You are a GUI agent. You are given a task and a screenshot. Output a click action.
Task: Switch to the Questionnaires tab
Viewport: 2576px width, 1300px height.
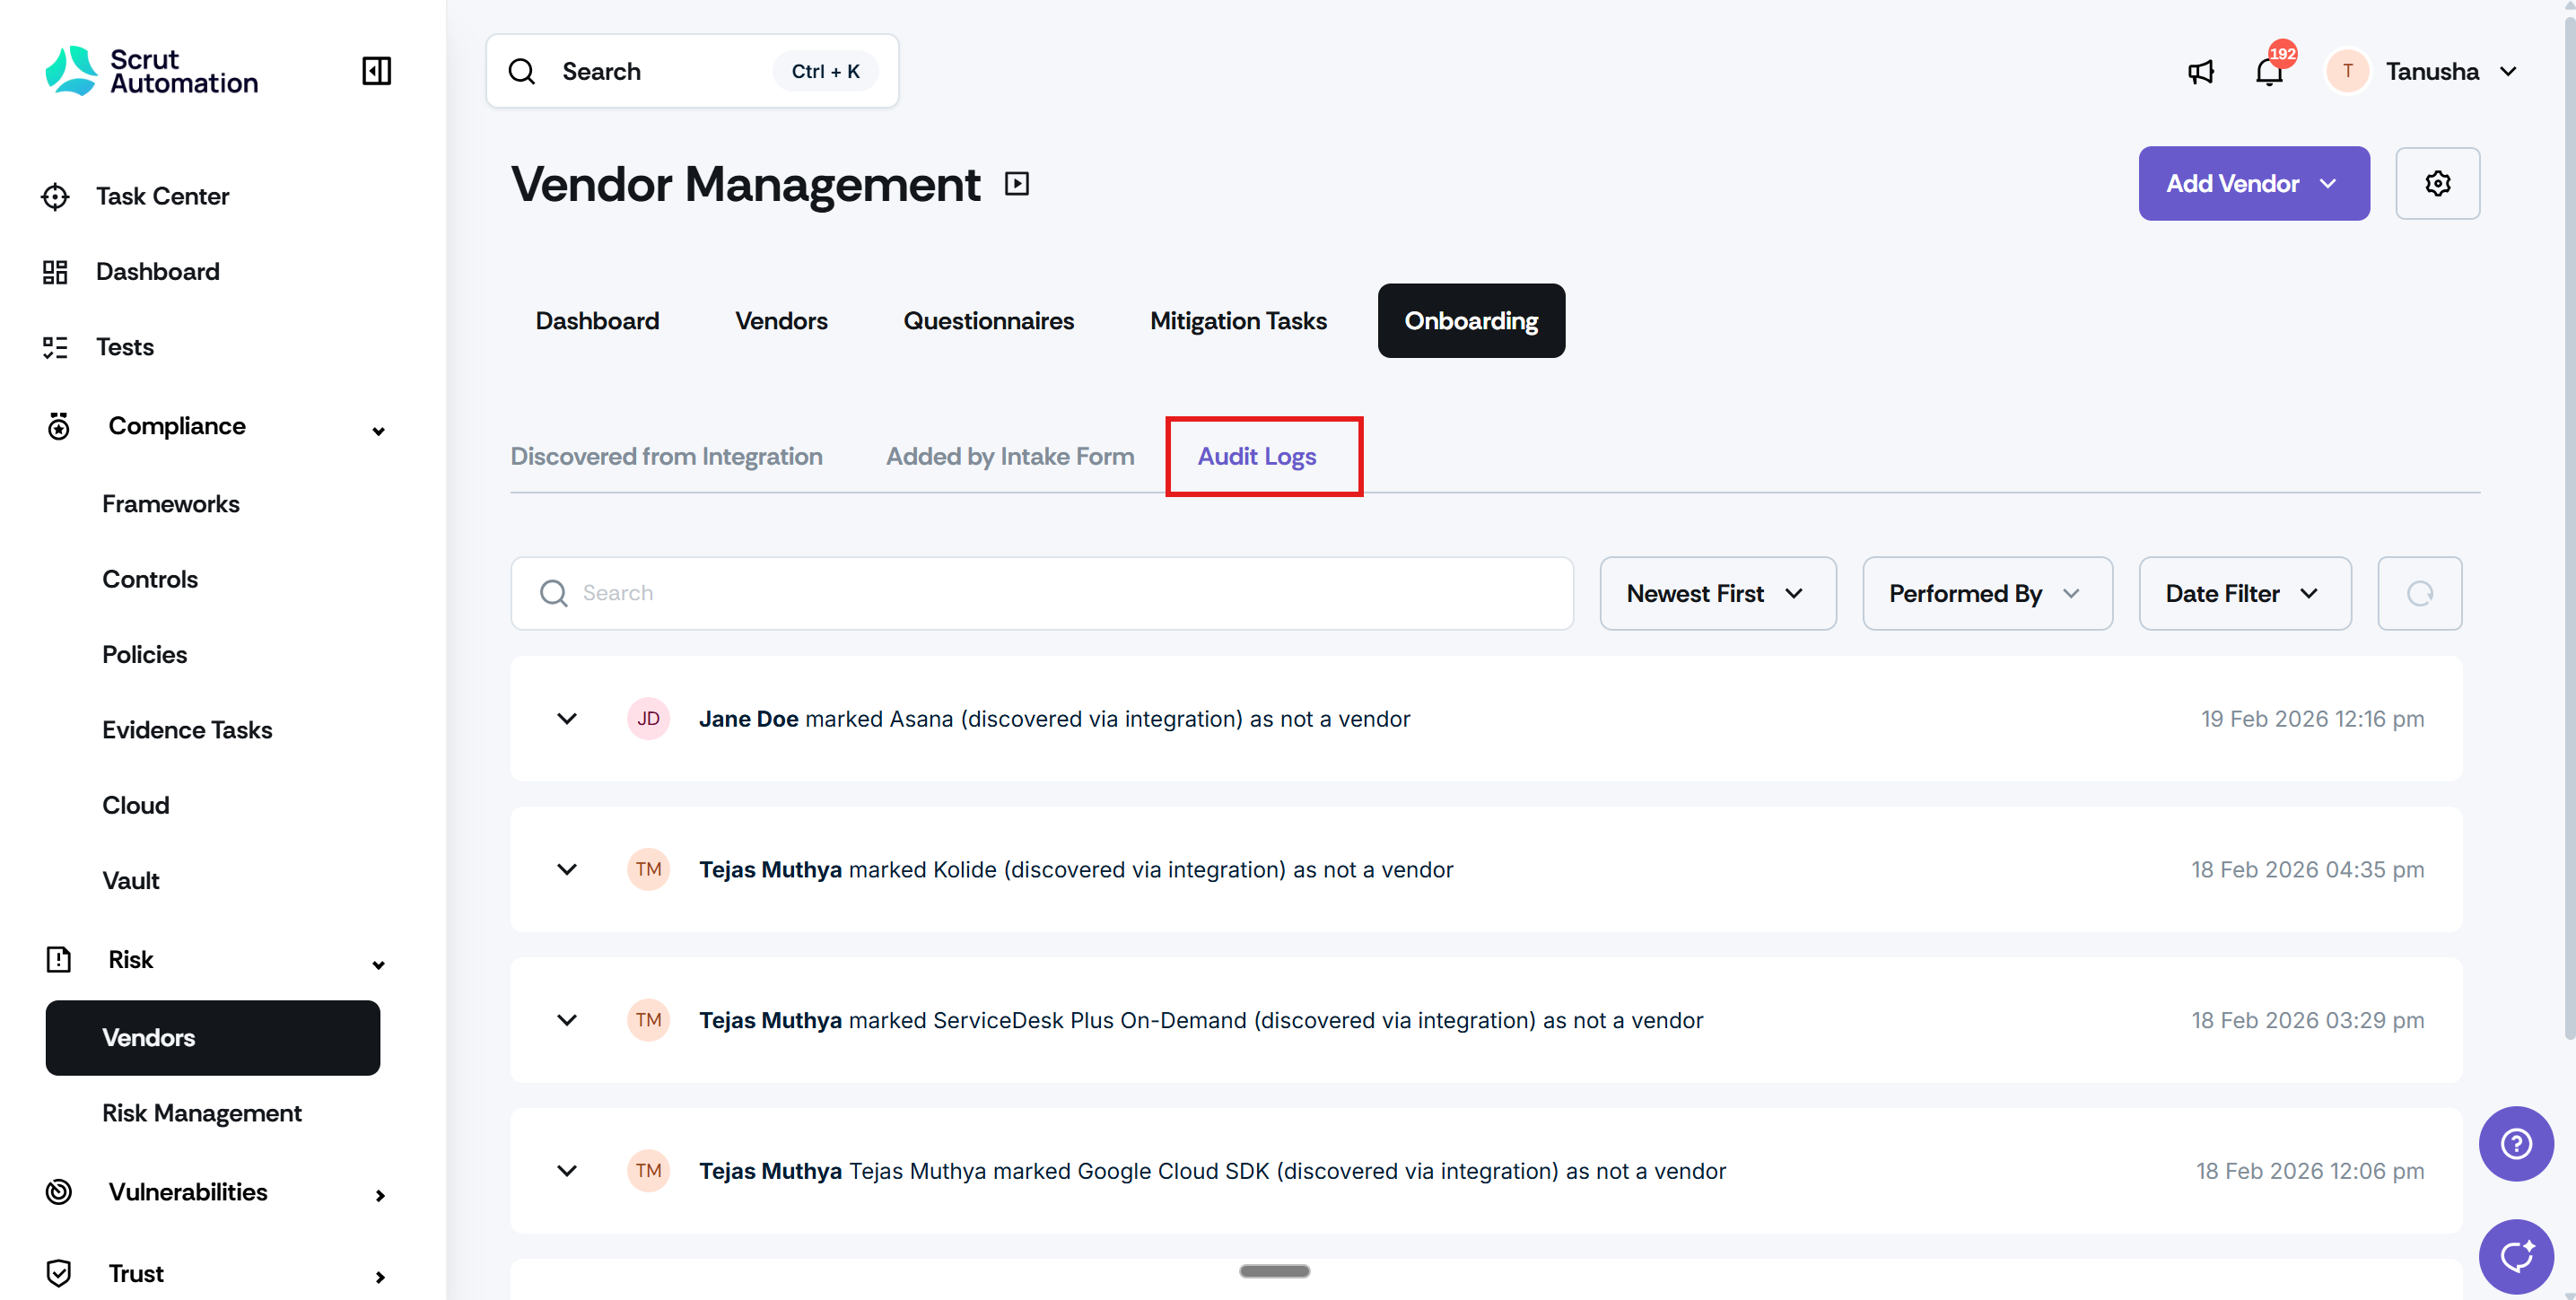(x=988, y=321)
